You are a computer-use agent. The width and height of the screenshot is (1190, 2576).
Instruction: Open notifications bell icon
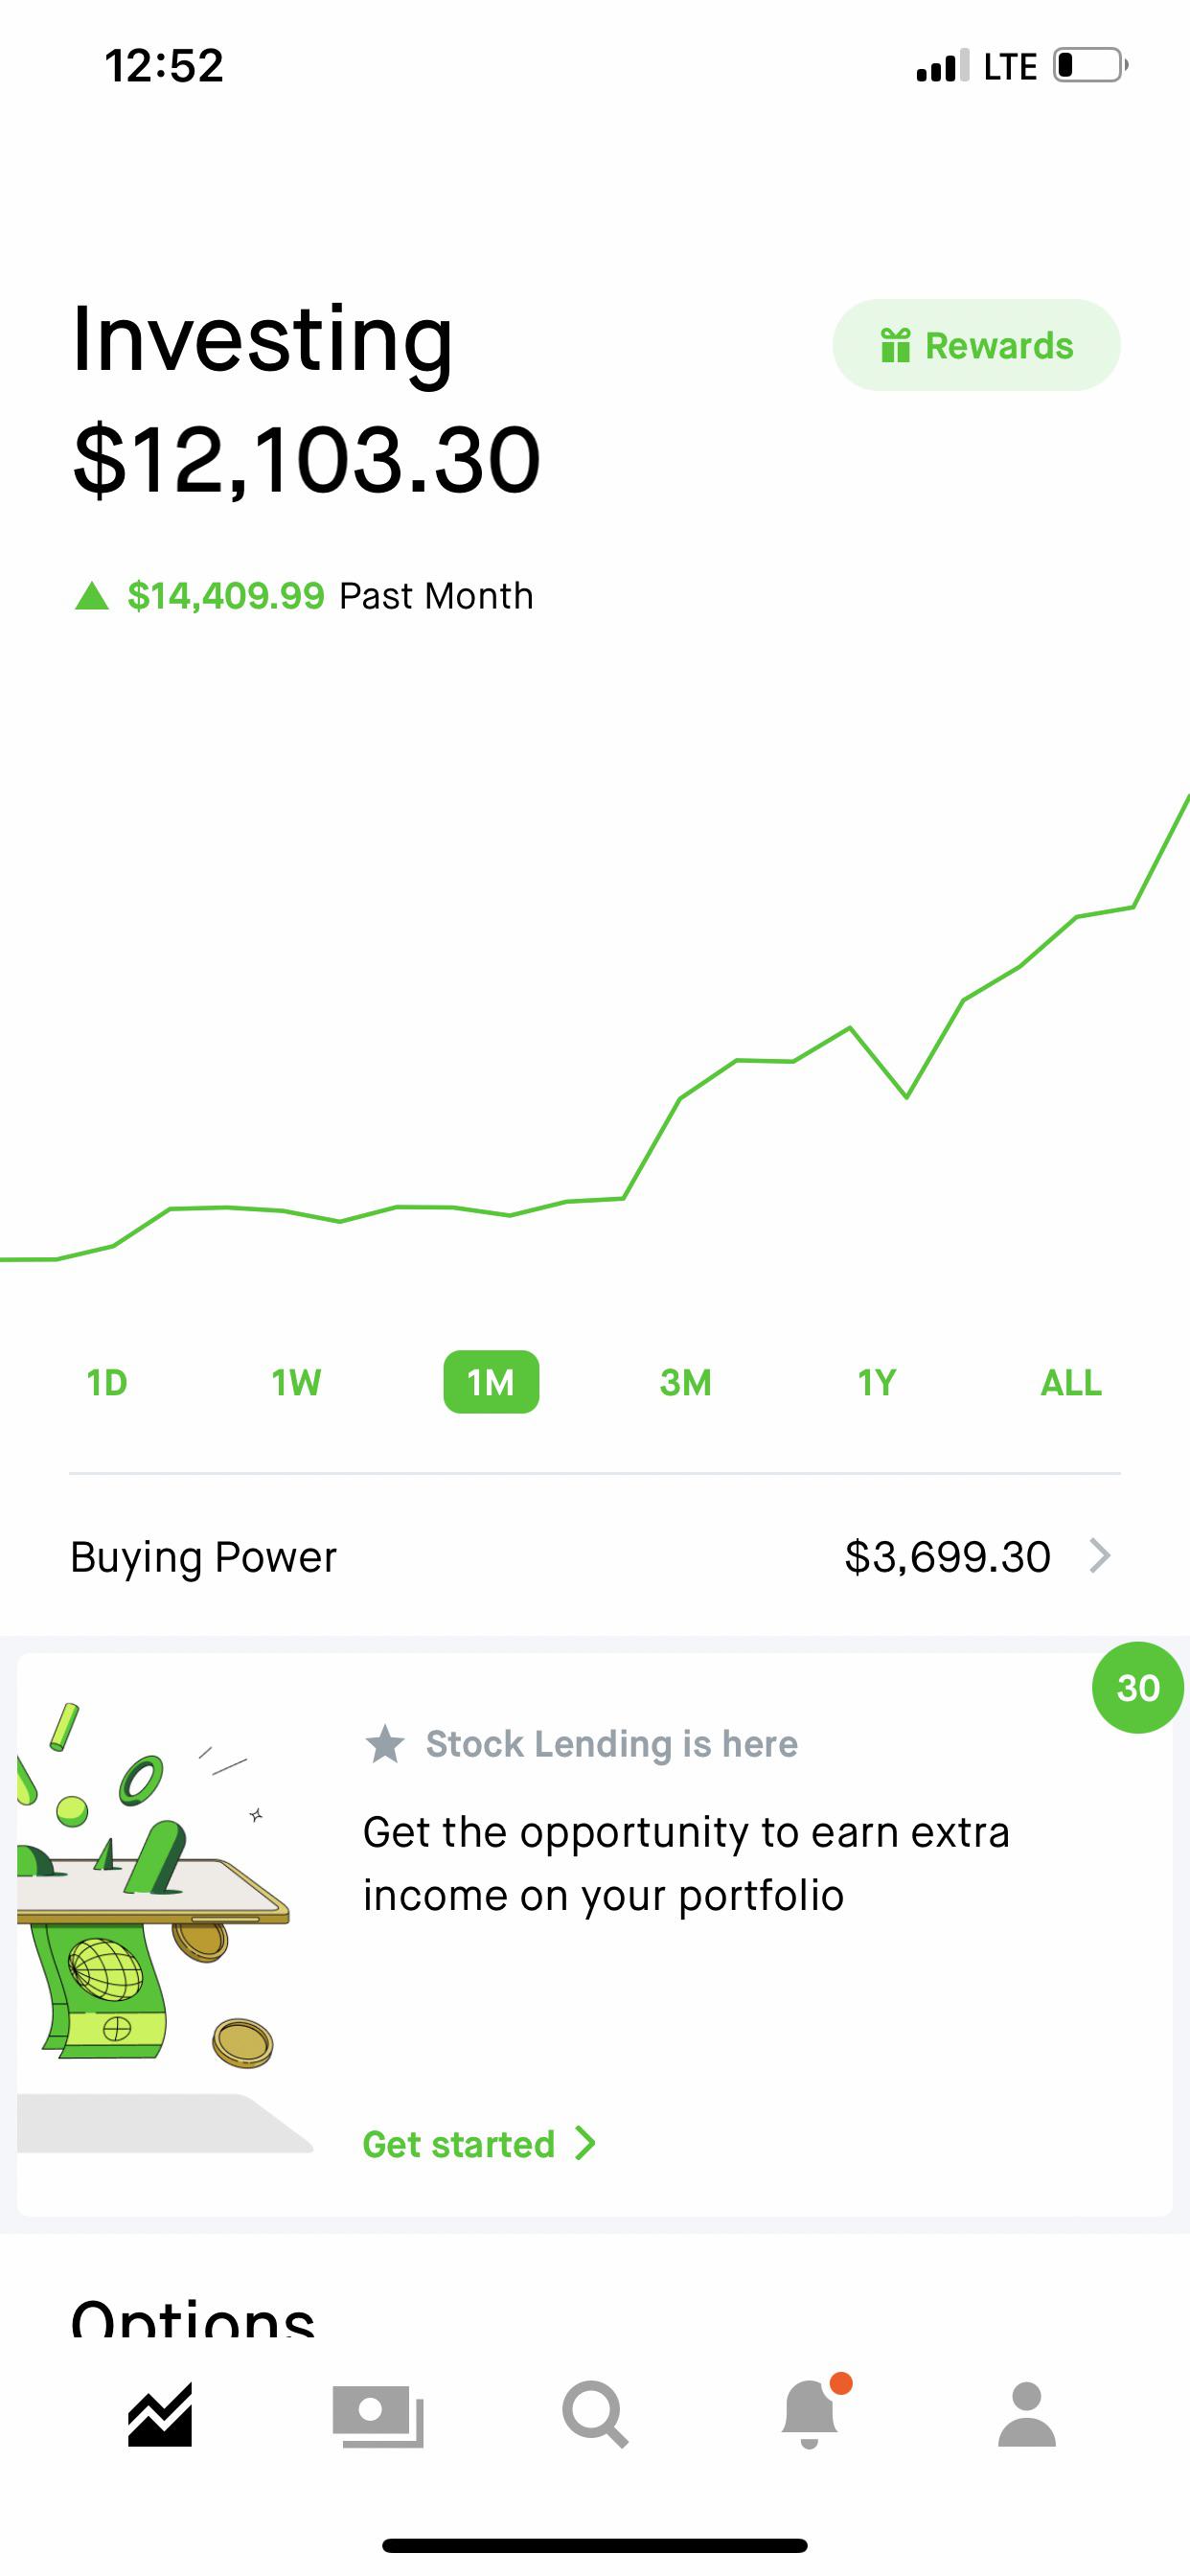[x=810, y=2416]
